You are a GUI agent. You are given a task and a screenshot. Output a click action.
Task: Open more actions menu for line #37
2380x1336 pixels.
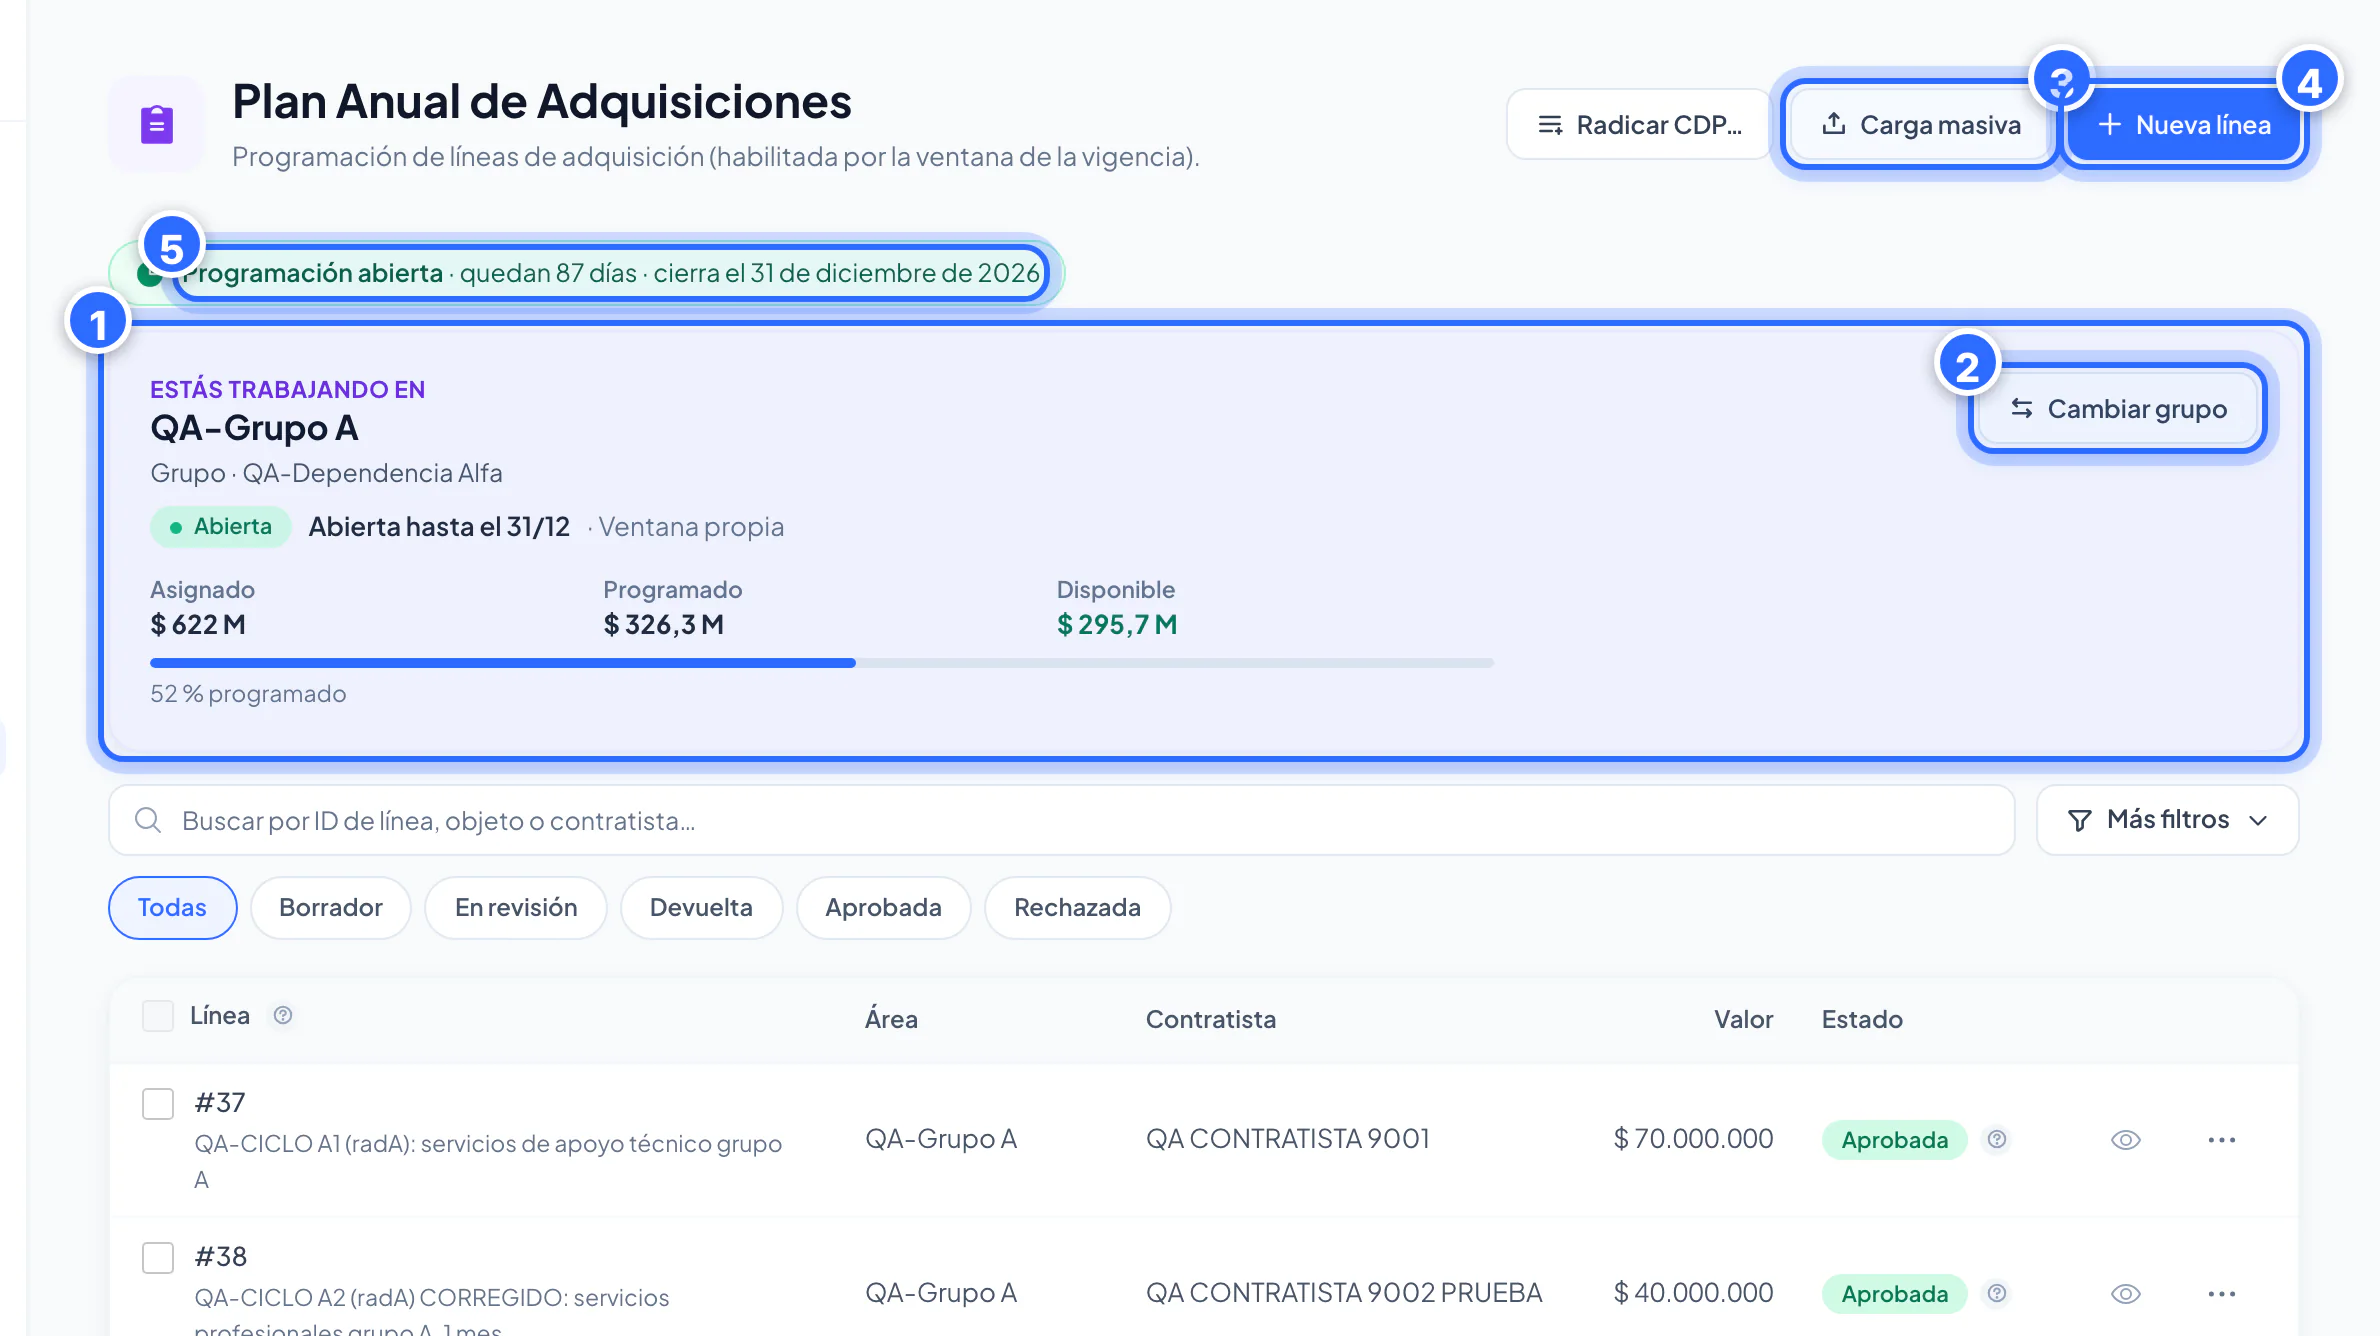point(2222,1140)
